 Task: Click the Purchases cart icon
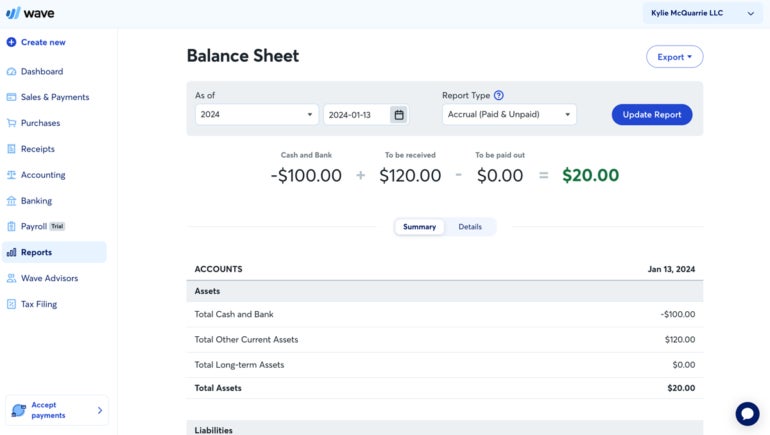(x=11, y=123)
